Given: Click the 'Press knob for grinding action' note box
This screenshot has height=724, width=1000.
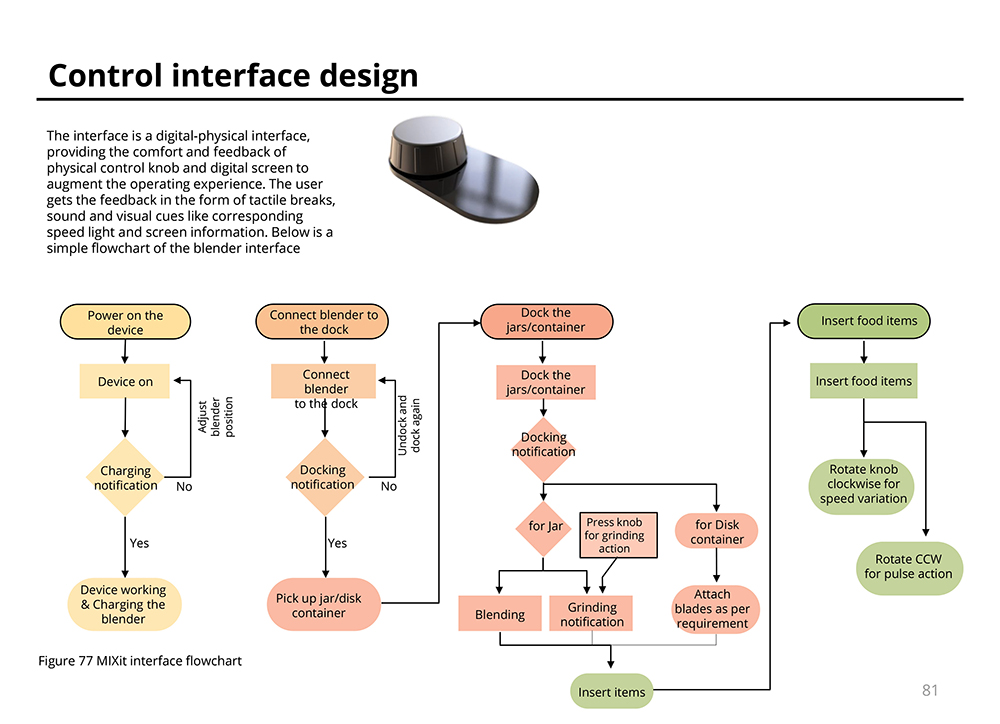Looking at the screenshot, I should pyautogui.click(x=618, y=535).
